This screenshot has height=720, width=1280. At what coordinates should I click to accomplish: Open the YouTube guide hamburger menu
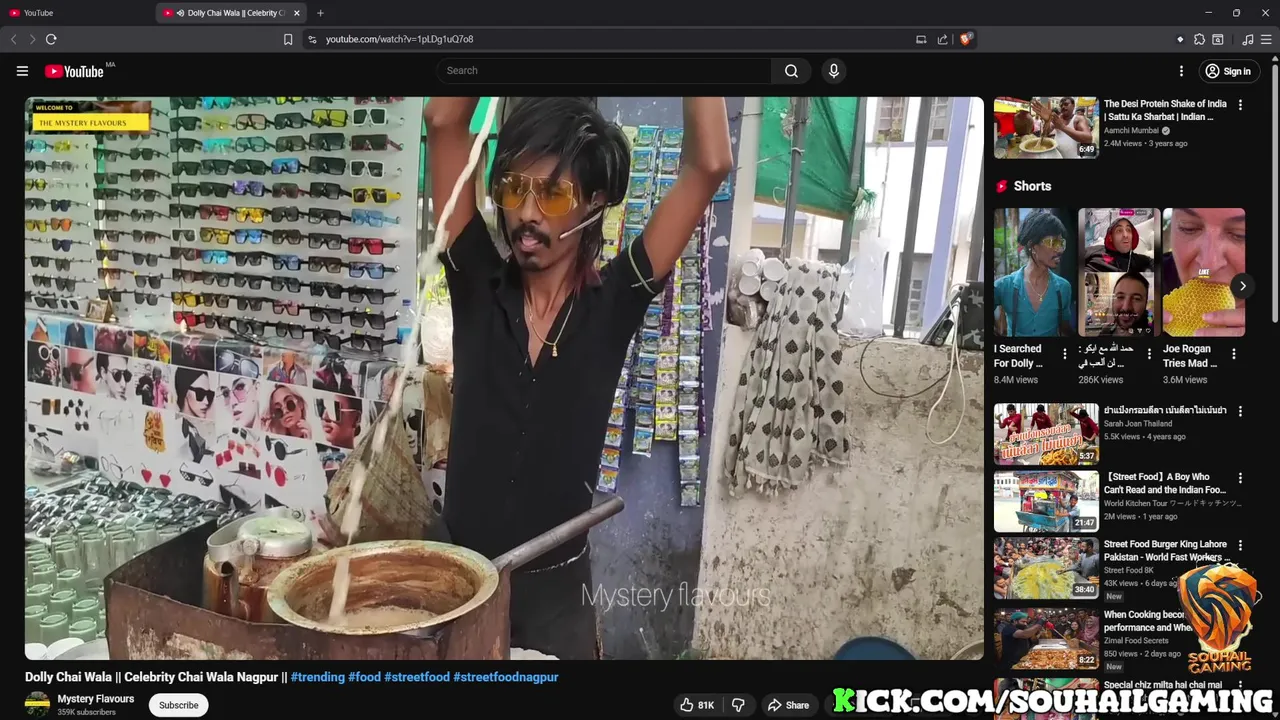coord(22,71)
